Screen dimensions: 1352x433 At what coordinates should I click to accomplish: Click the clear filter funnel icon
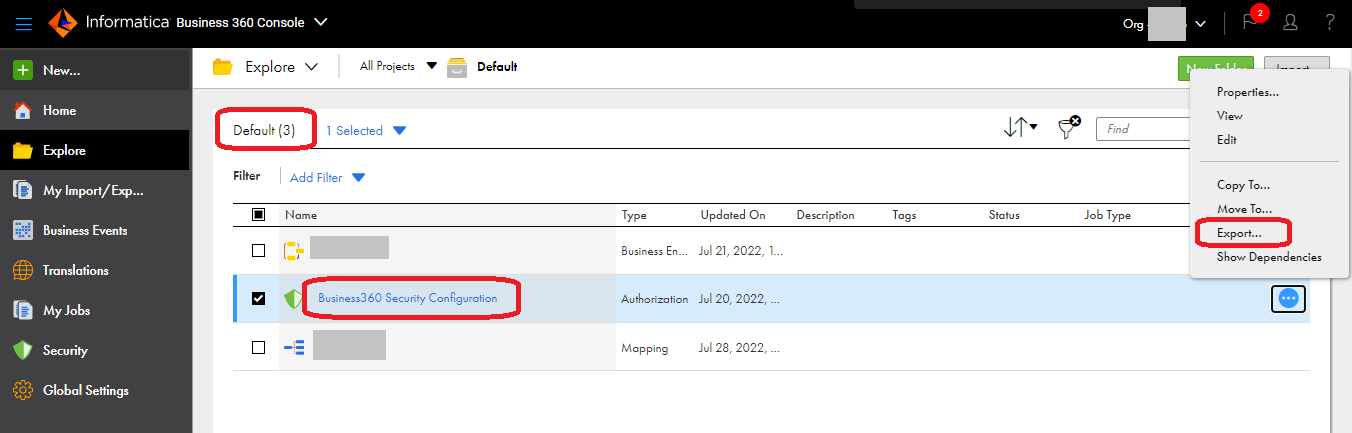click(1069, 127)
